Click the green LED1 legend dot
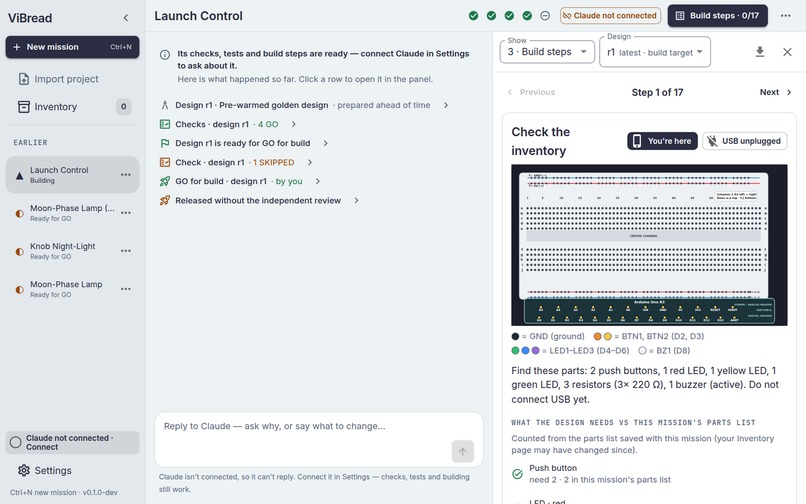Viewport: 806px width, 504px height. pos(516,351)
